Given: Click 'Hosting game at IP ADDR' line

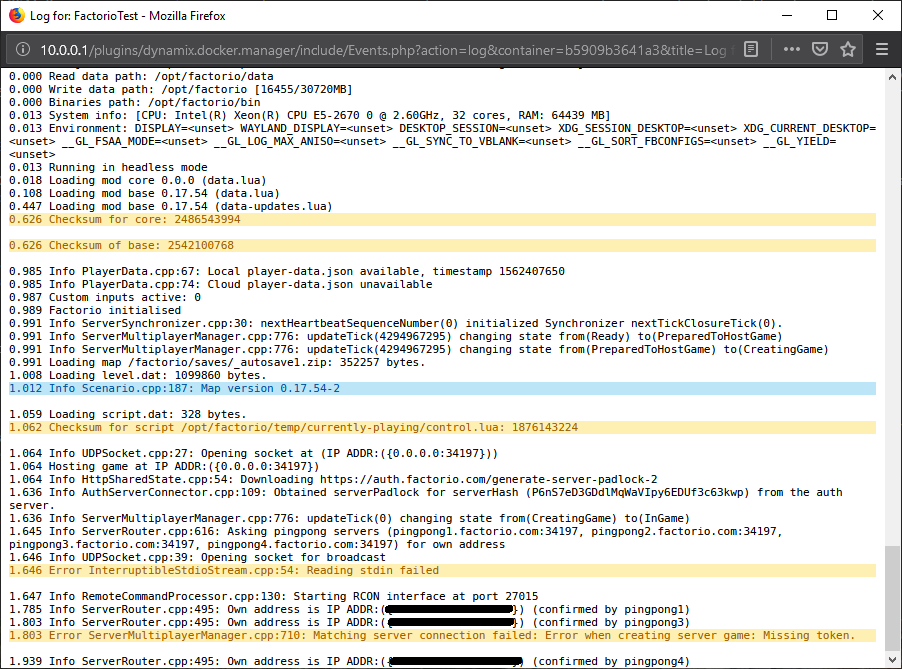Looking at the screenshot, I should click(164, 467).
